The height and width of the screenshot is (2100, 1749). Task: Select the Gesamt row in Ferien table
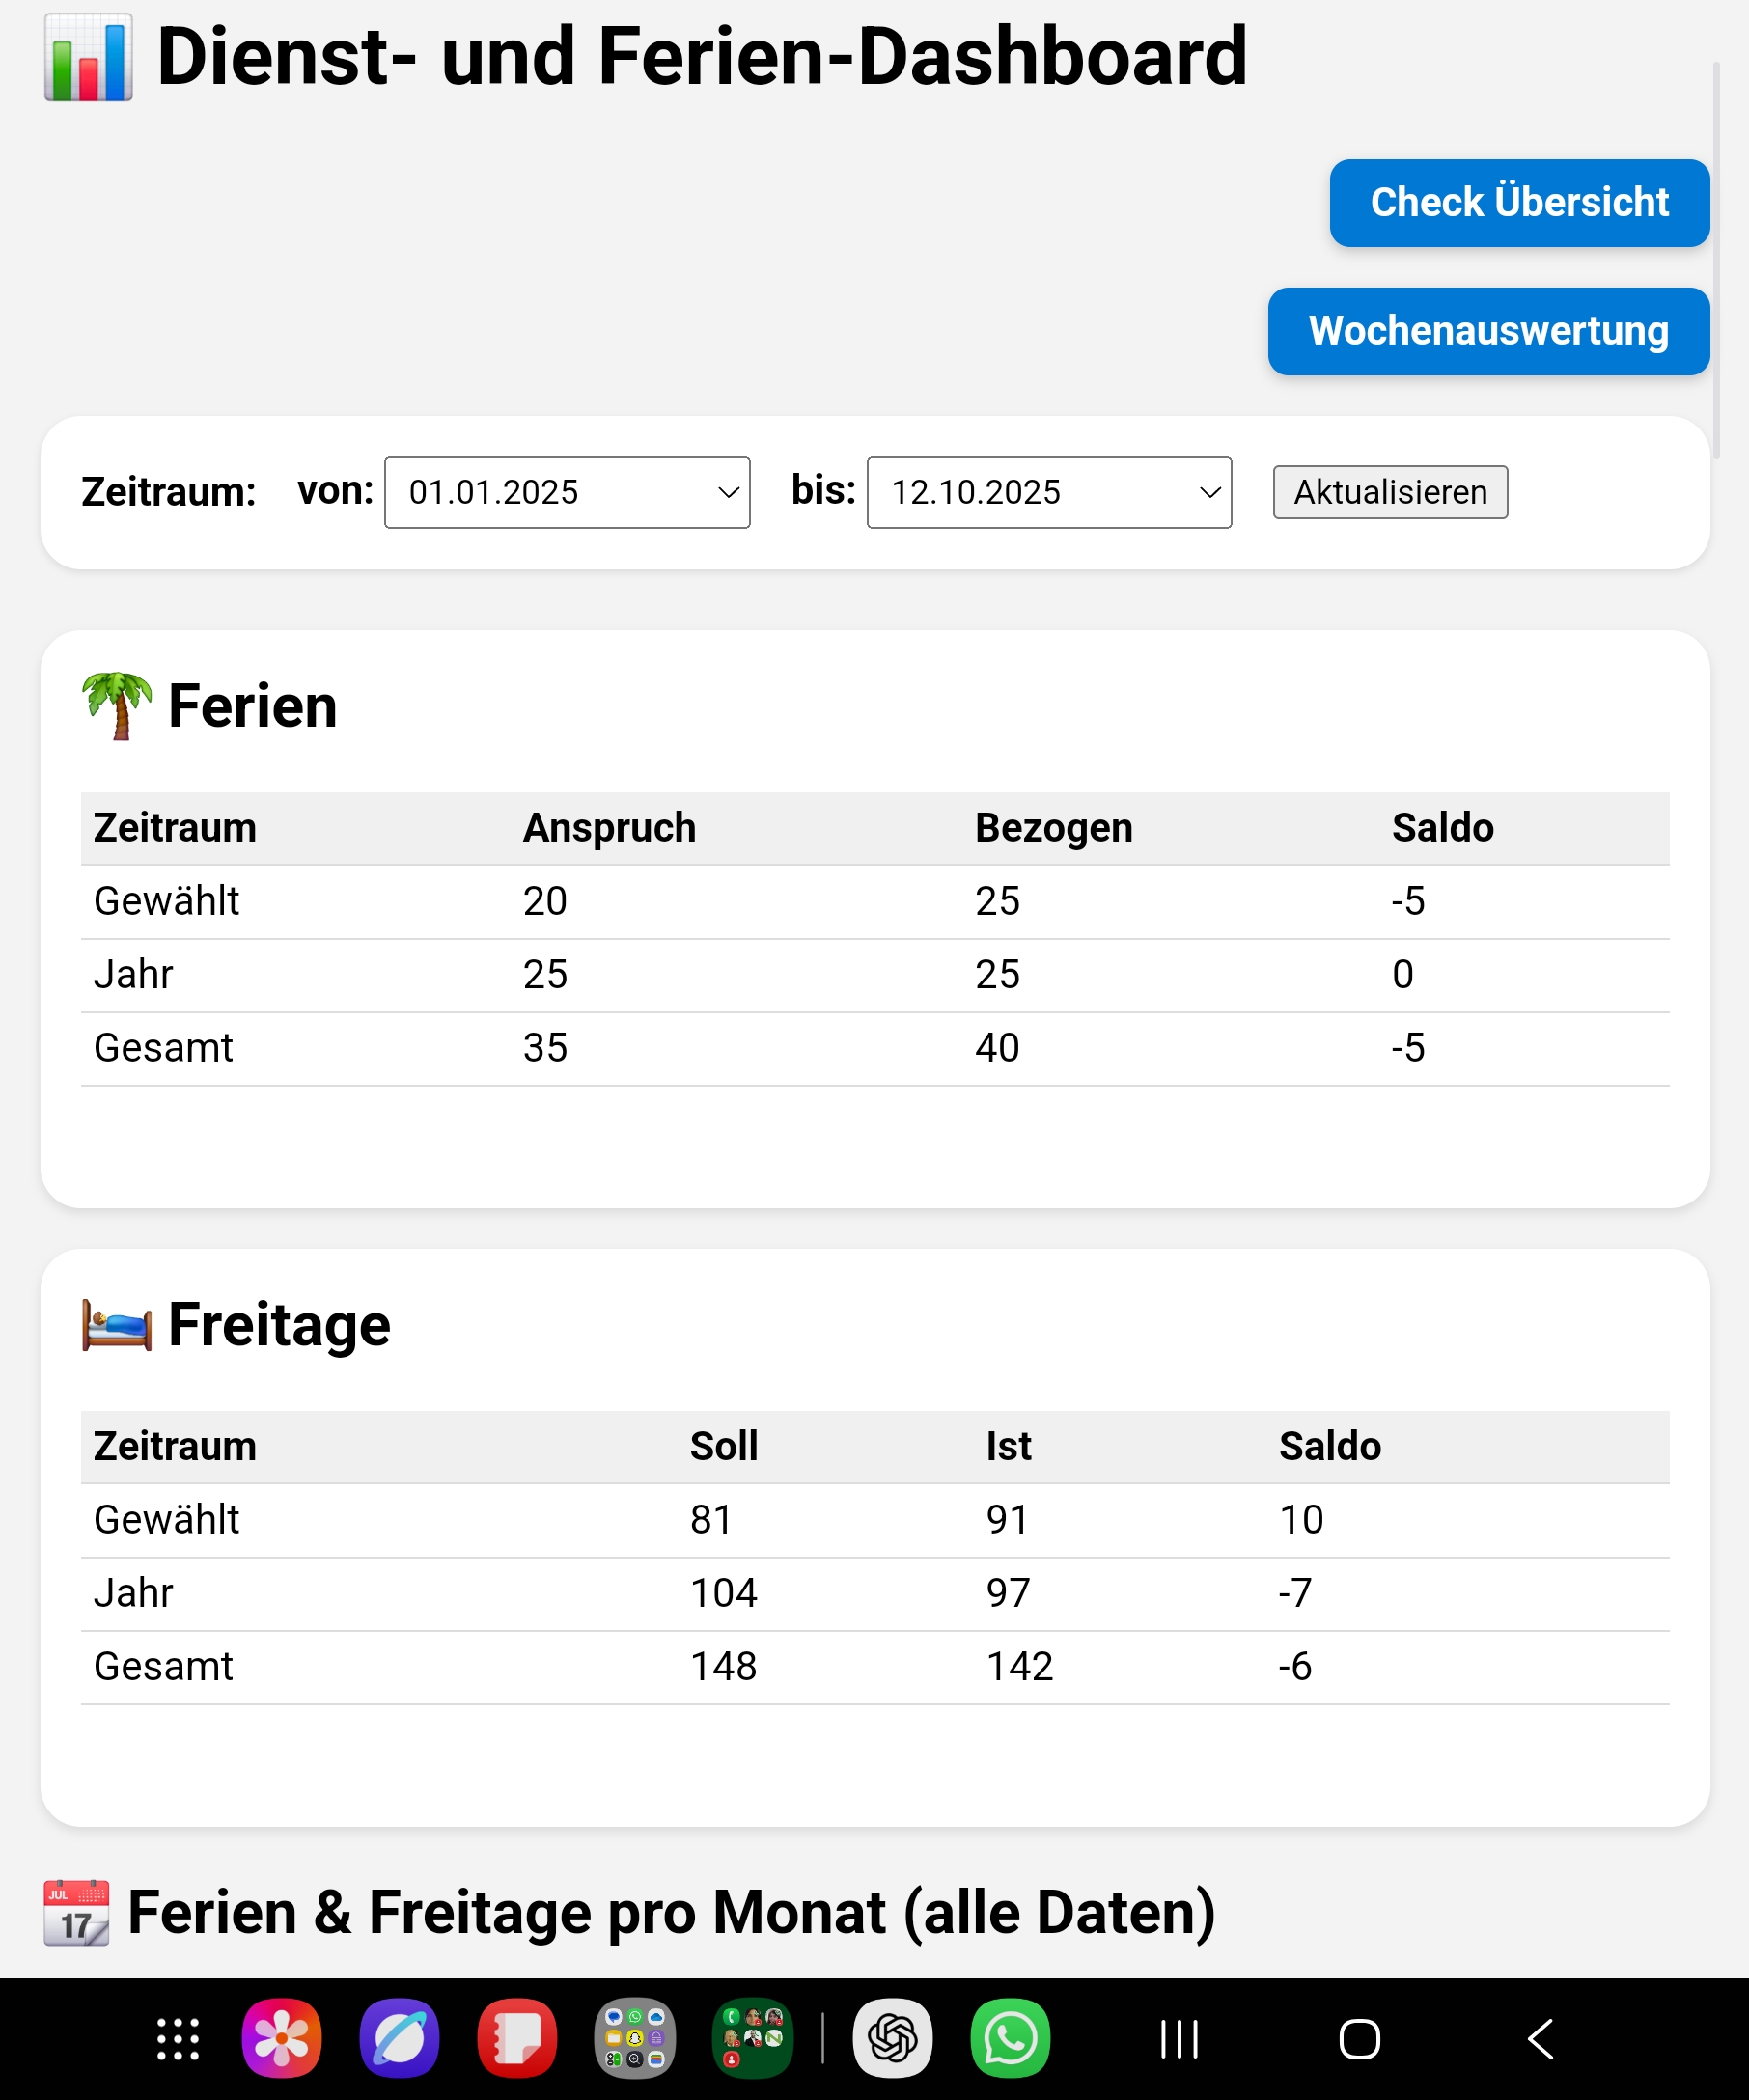click(164, 1047)
